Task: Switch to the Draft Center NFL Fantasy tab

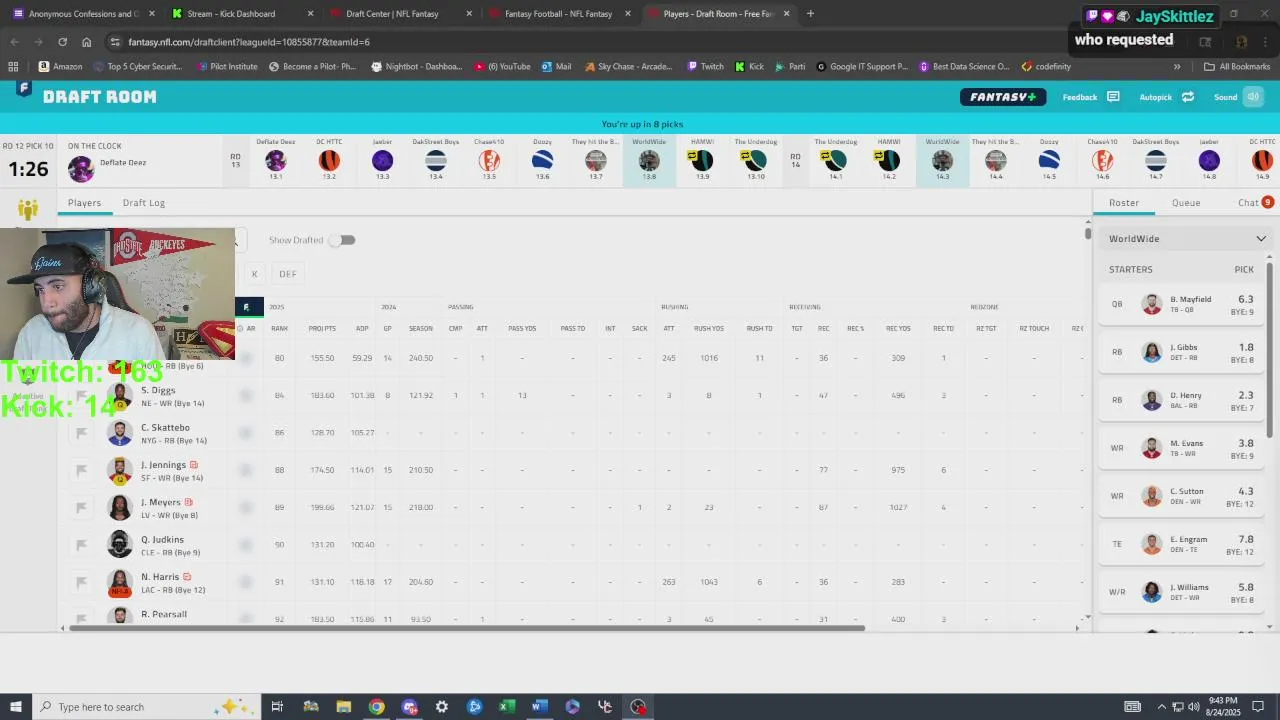Action: tap(398, 14)
